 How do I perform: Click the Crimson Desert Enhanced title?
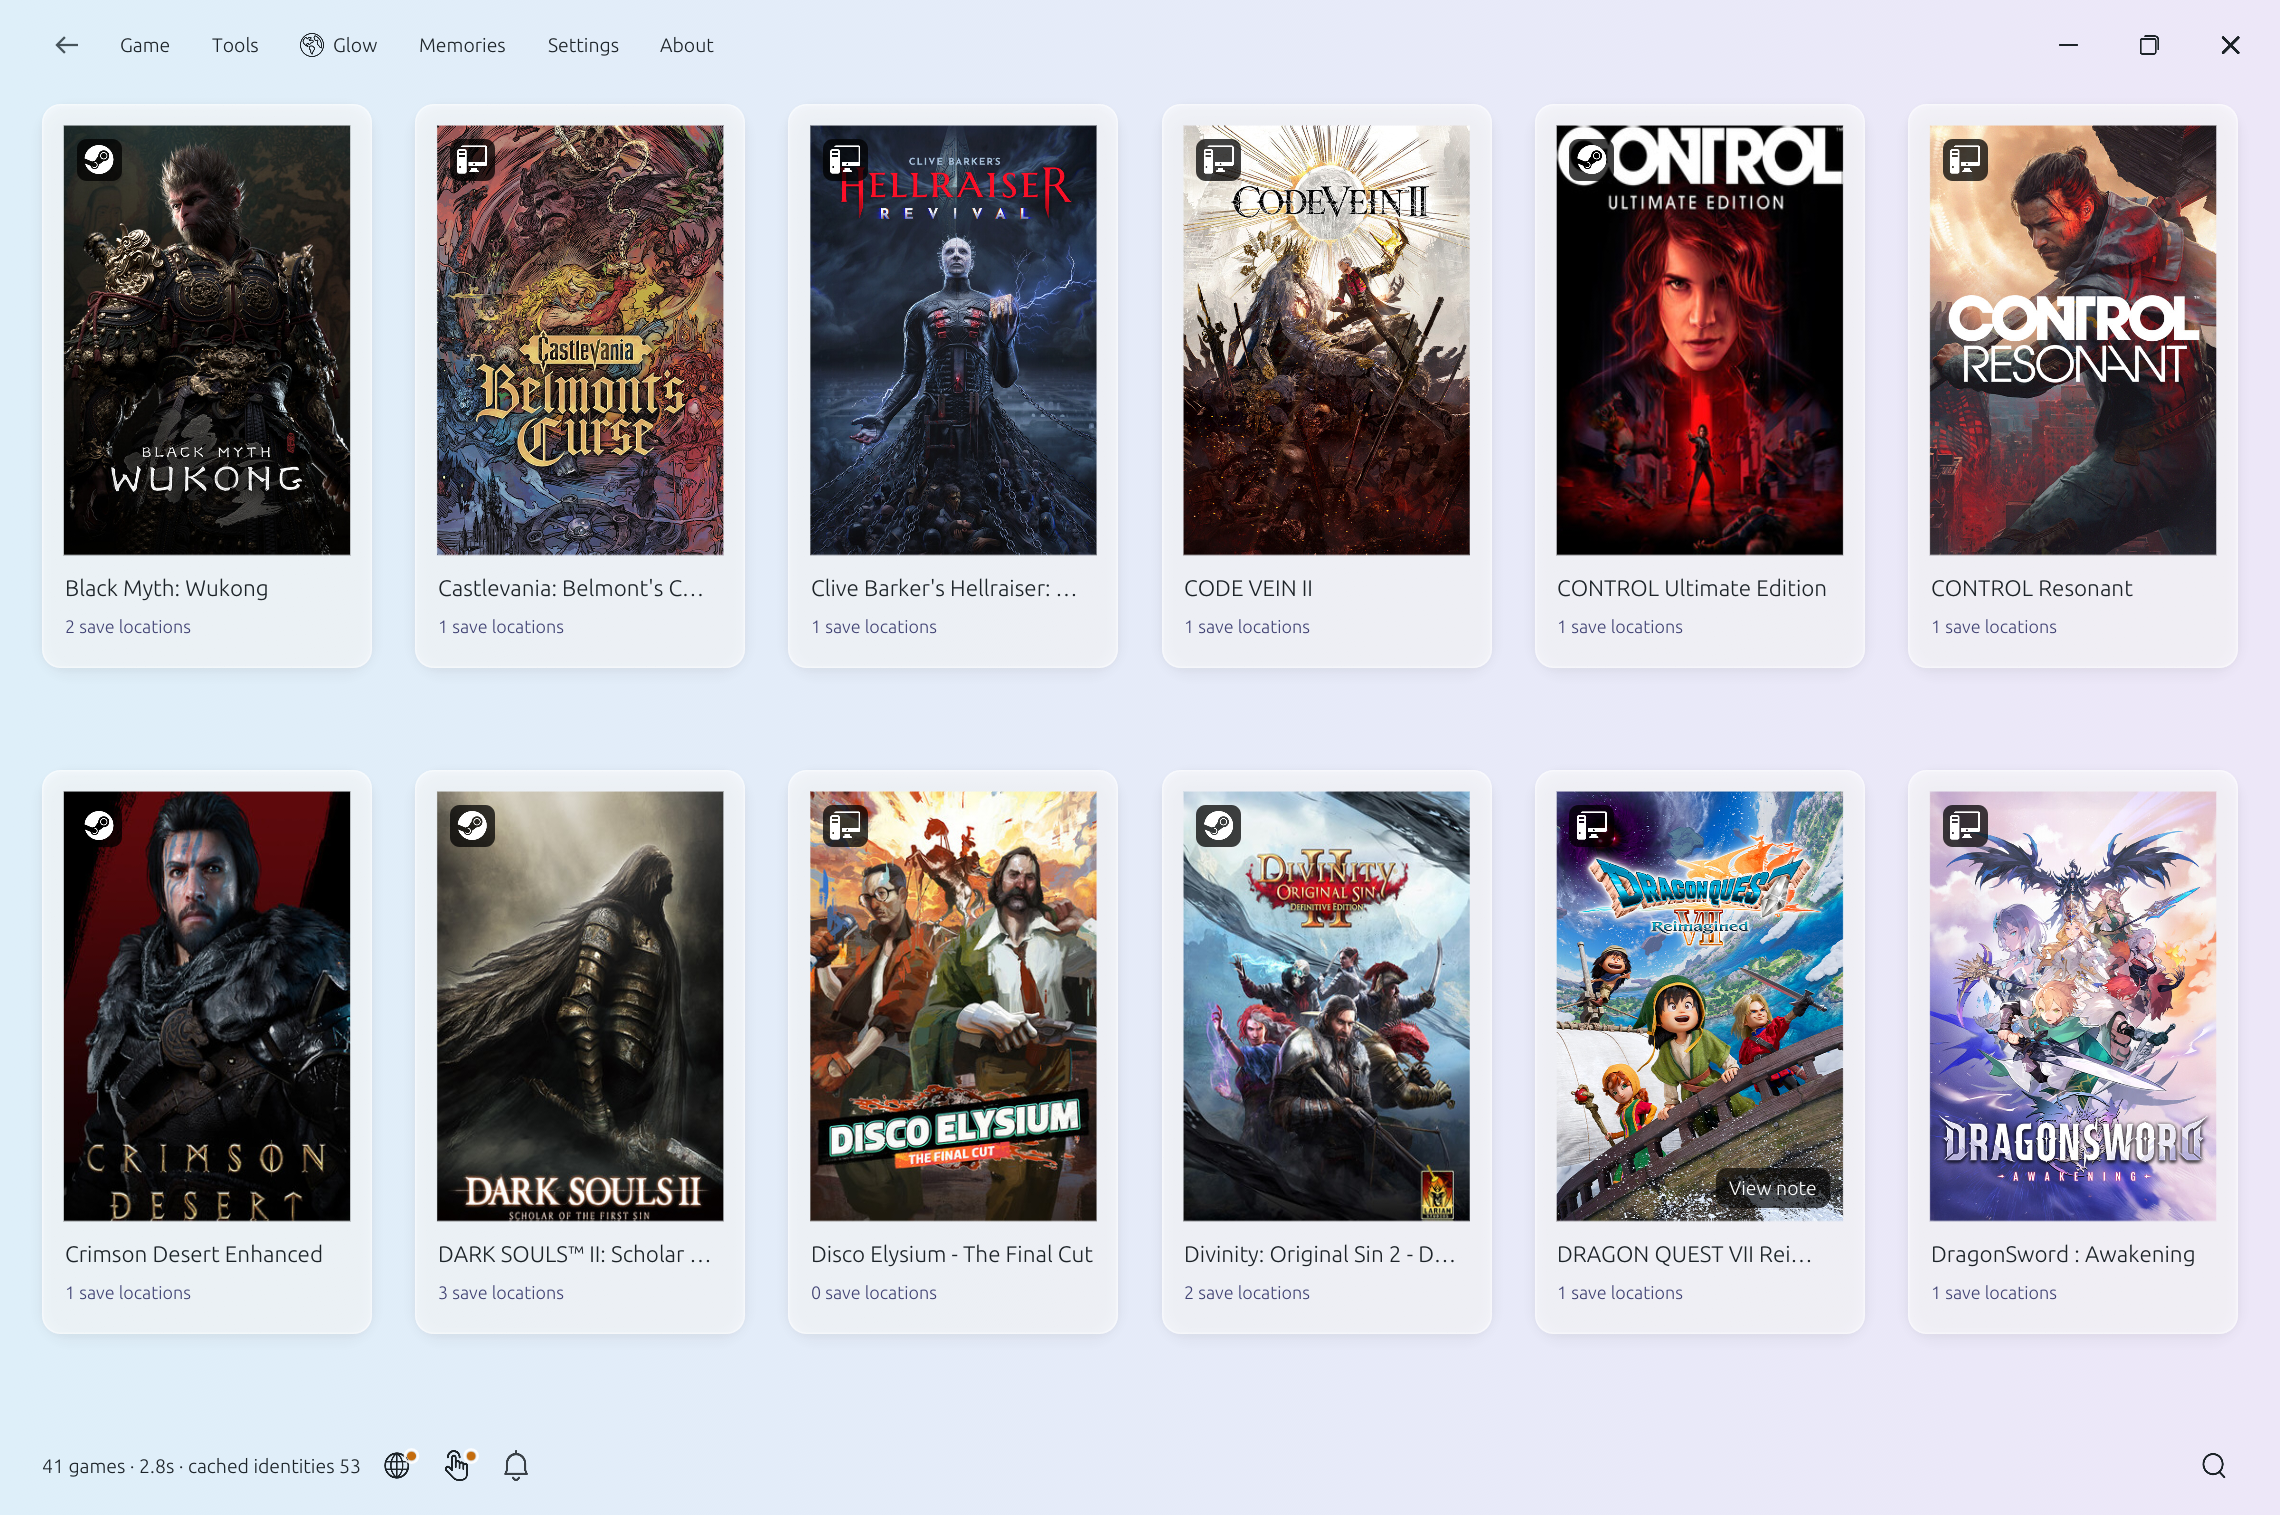click(x=194, y=1254)
